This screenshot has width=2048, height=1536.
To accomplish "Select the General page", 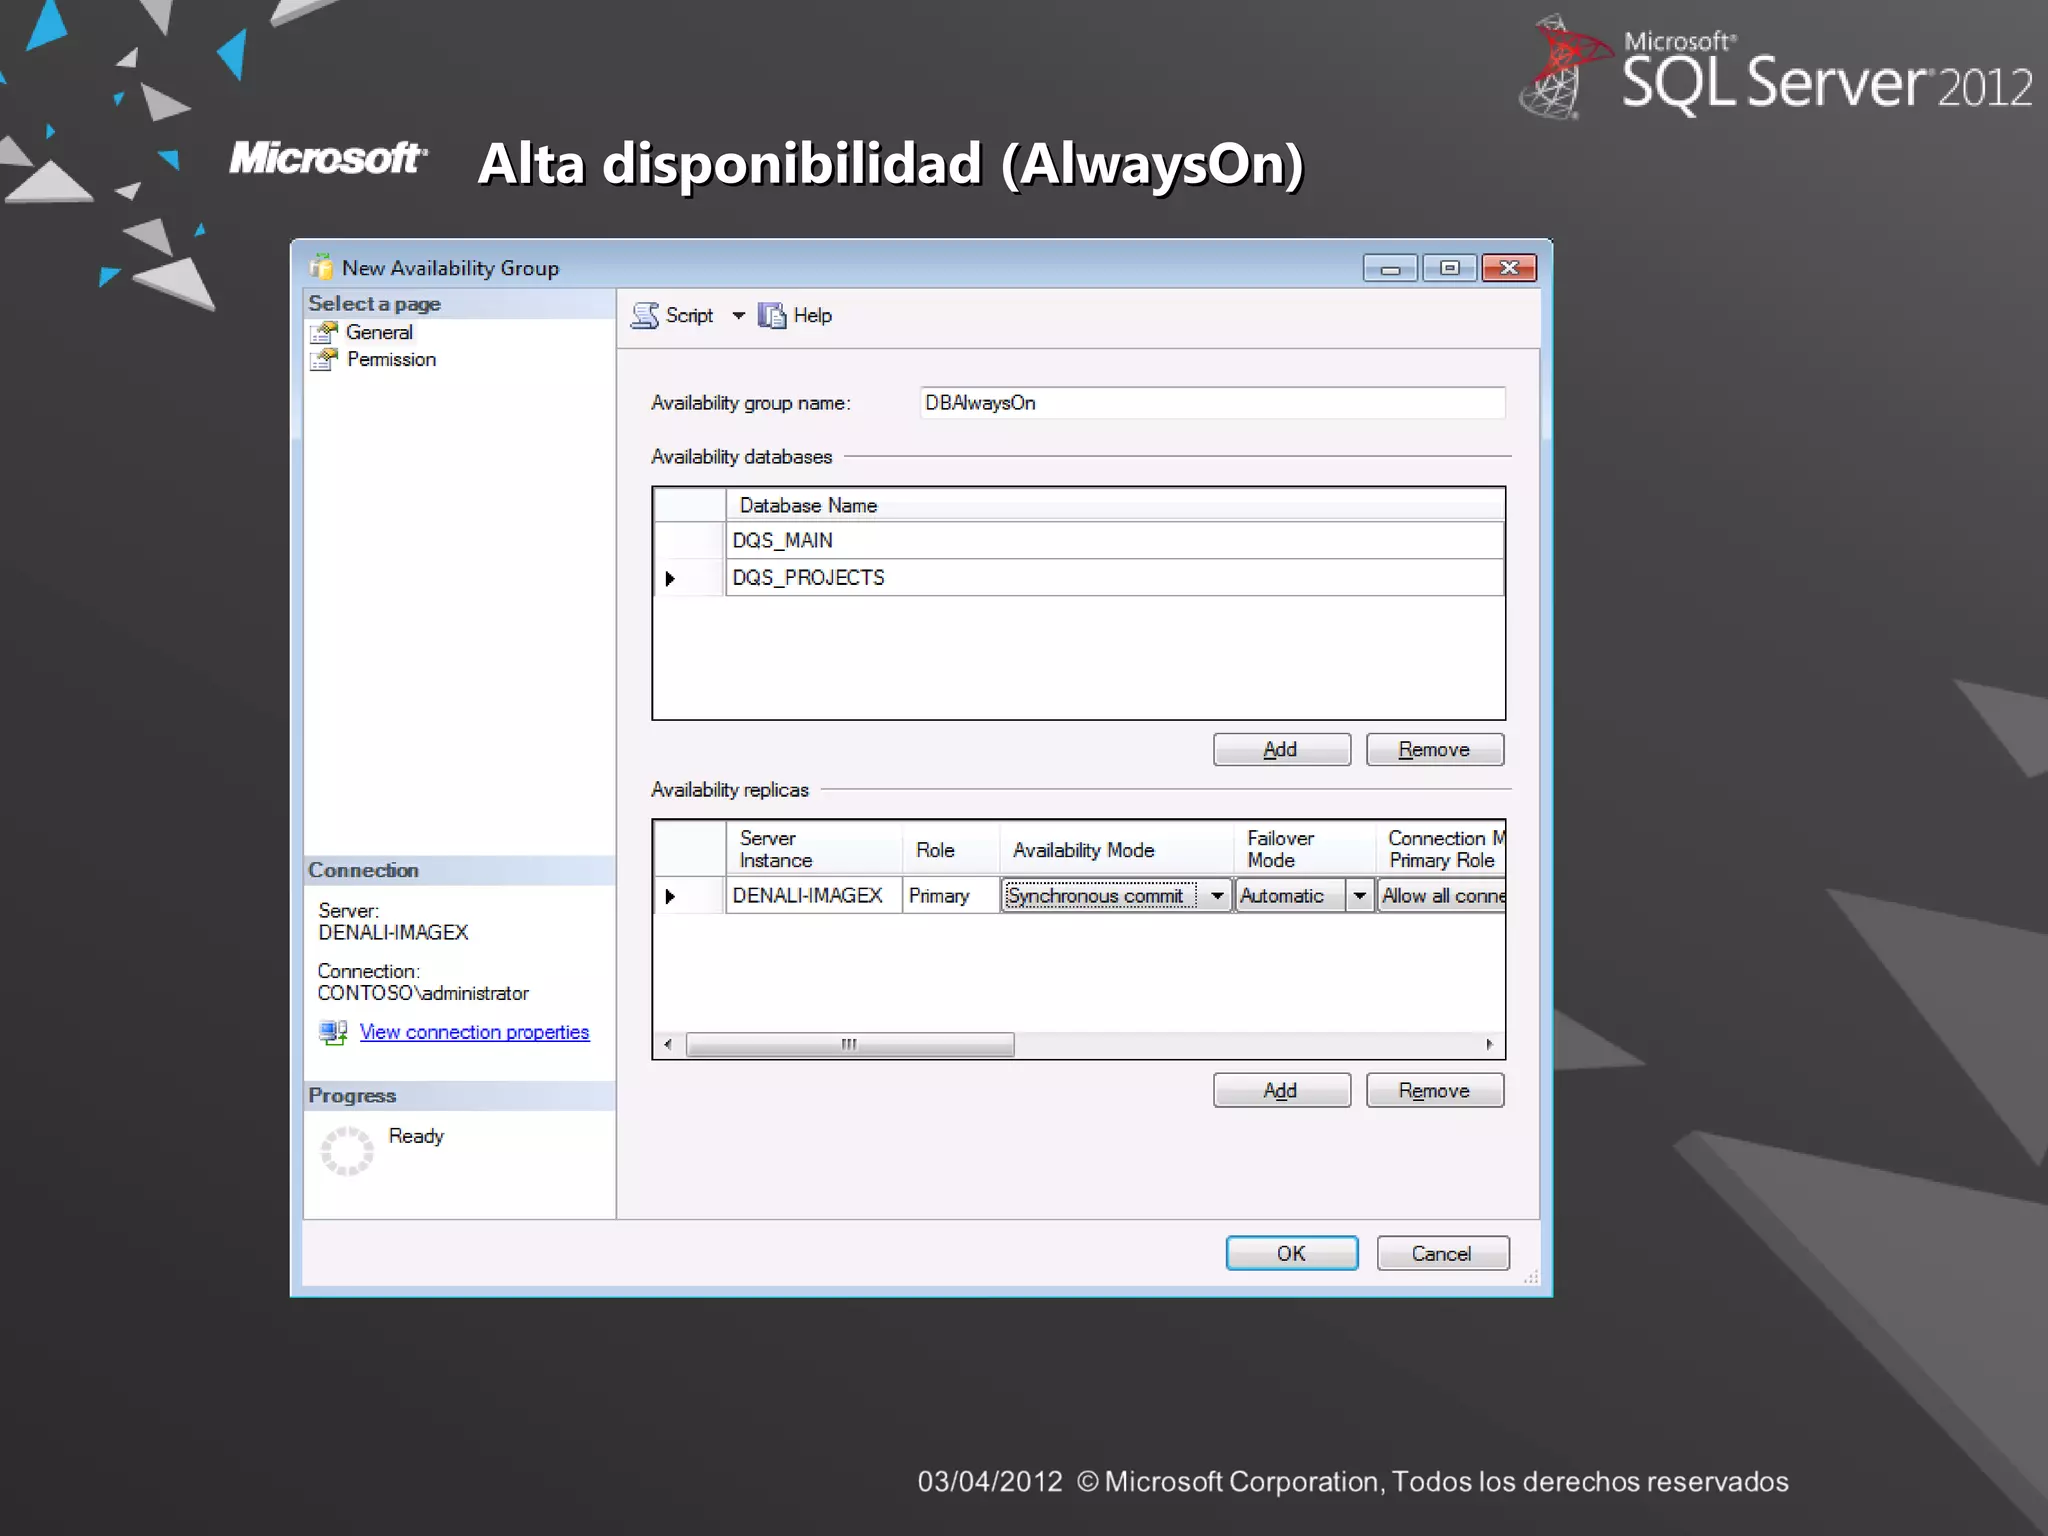I will tap(379, 332).
